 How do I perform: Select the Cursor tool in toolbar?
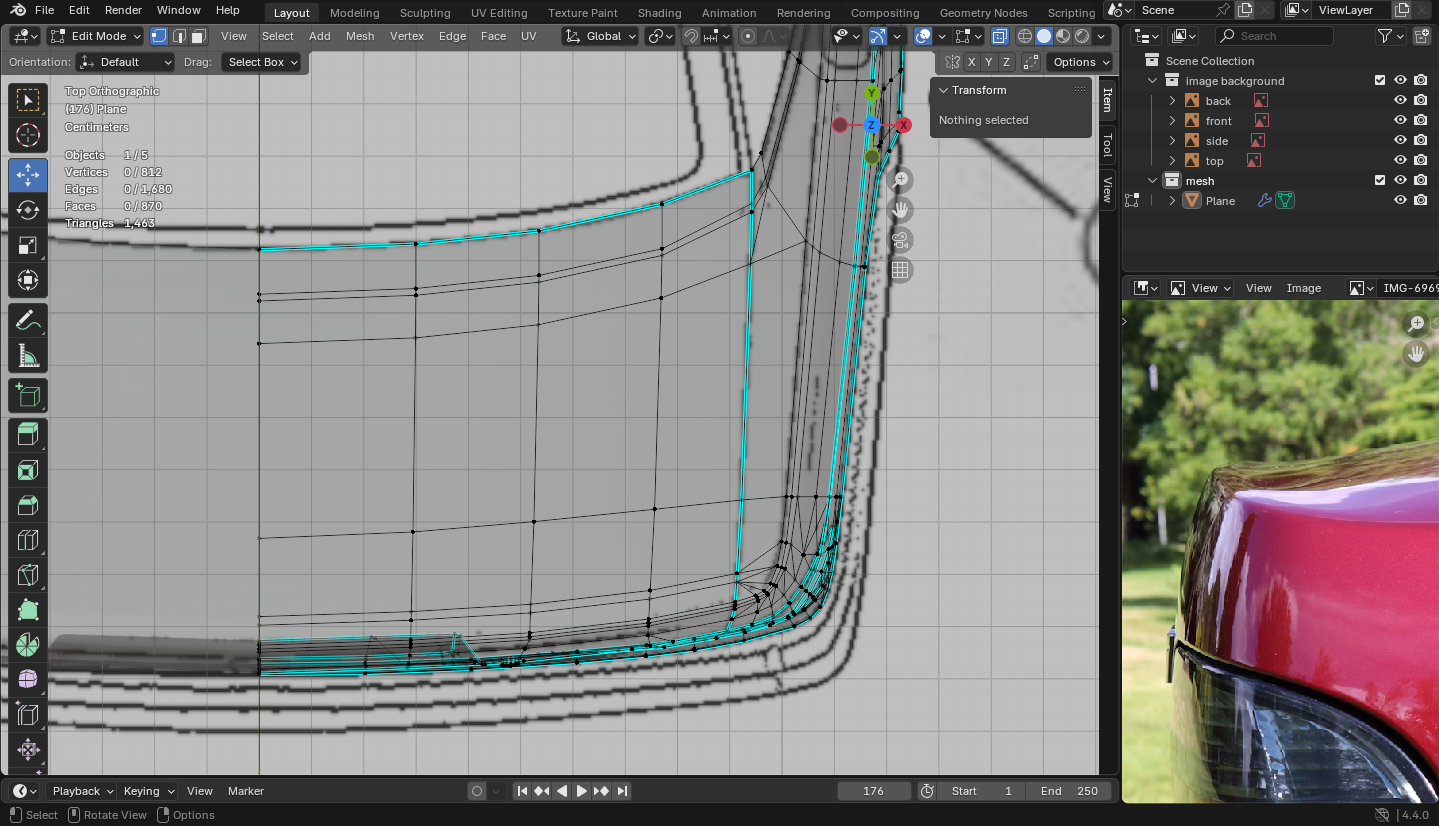click(x=28, y=135)
